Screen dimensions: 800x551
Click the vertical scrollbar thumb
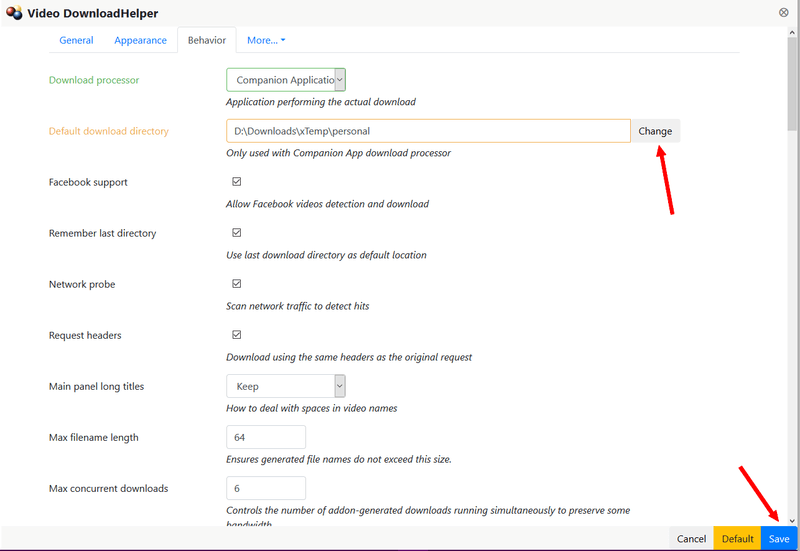792,84
